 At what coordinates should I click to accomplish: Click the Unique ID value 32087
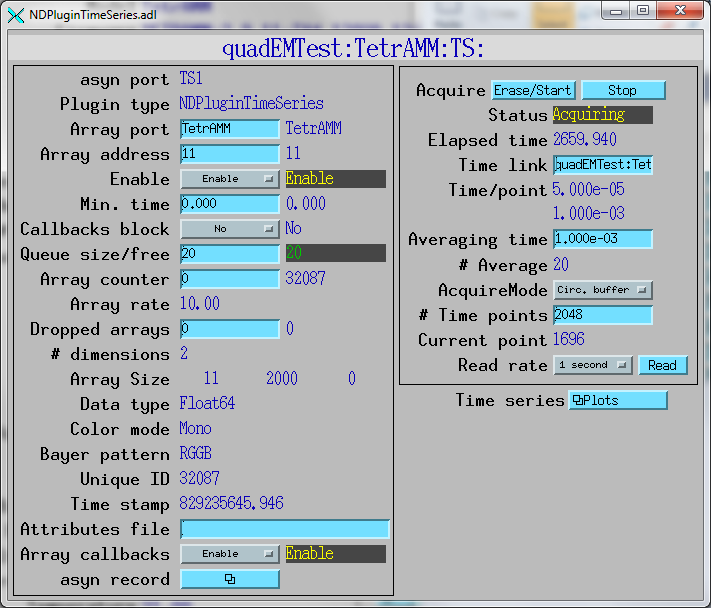pos(200,478)
